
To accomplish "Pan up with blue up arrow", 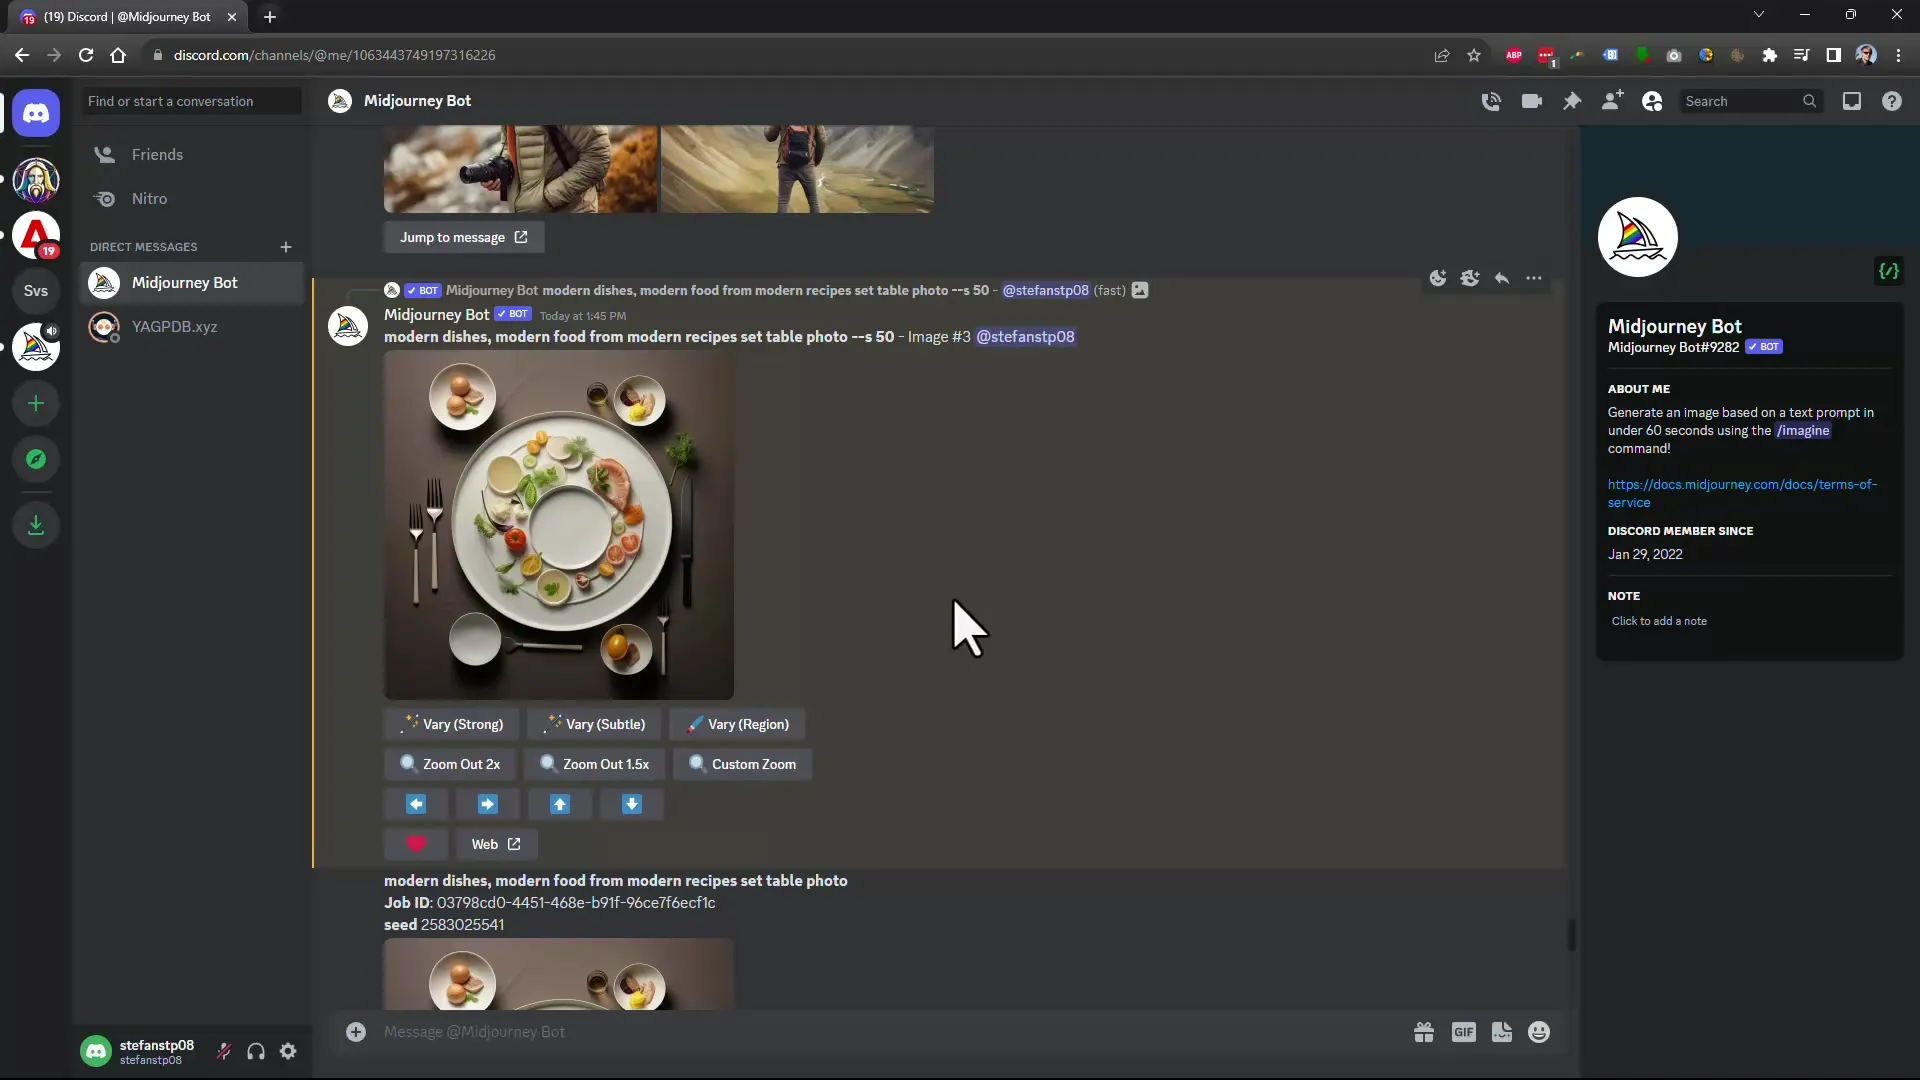I will 560,804.
